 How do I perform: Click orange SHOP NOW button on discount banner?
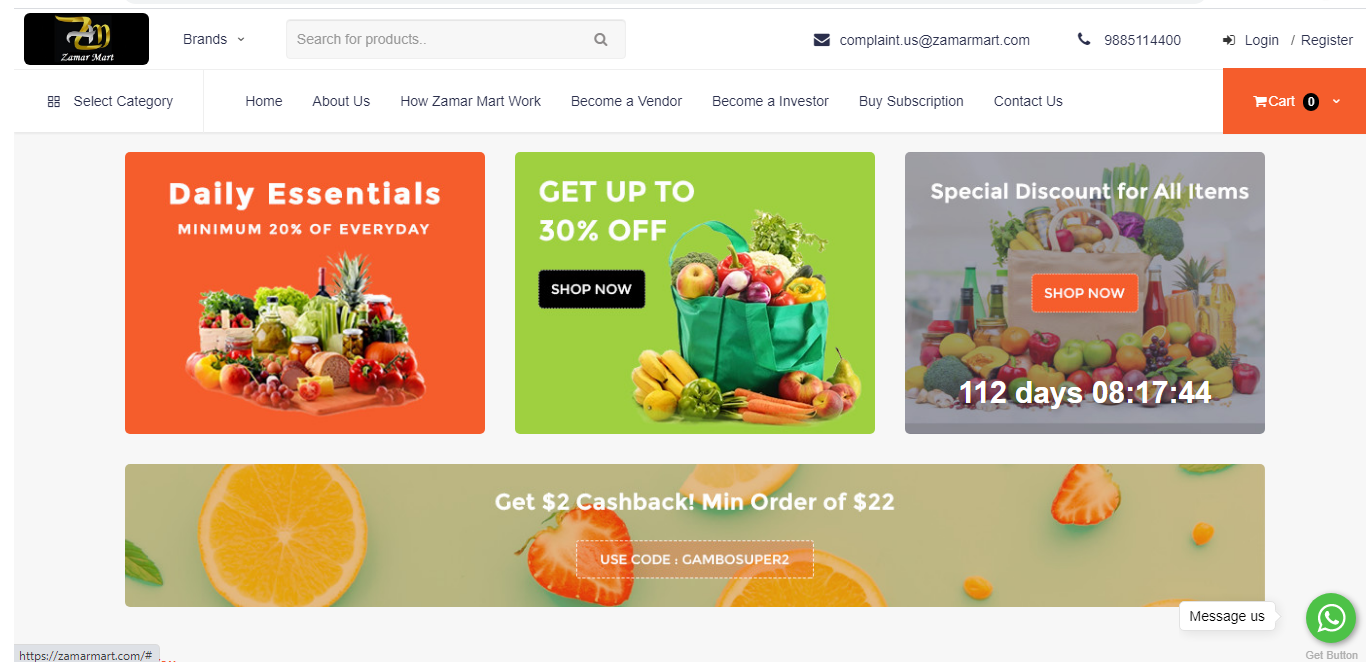(x=1085, y=293)
